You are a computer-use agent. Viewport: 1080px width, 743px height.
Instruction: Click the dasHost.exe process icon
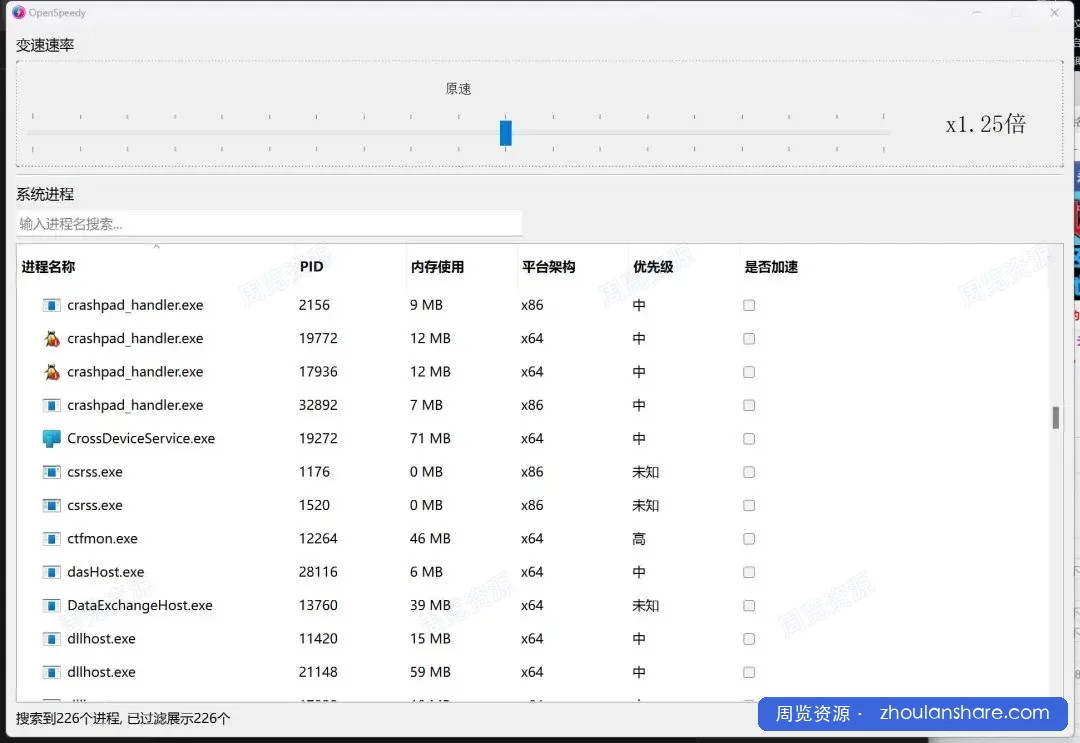point(52,572)
